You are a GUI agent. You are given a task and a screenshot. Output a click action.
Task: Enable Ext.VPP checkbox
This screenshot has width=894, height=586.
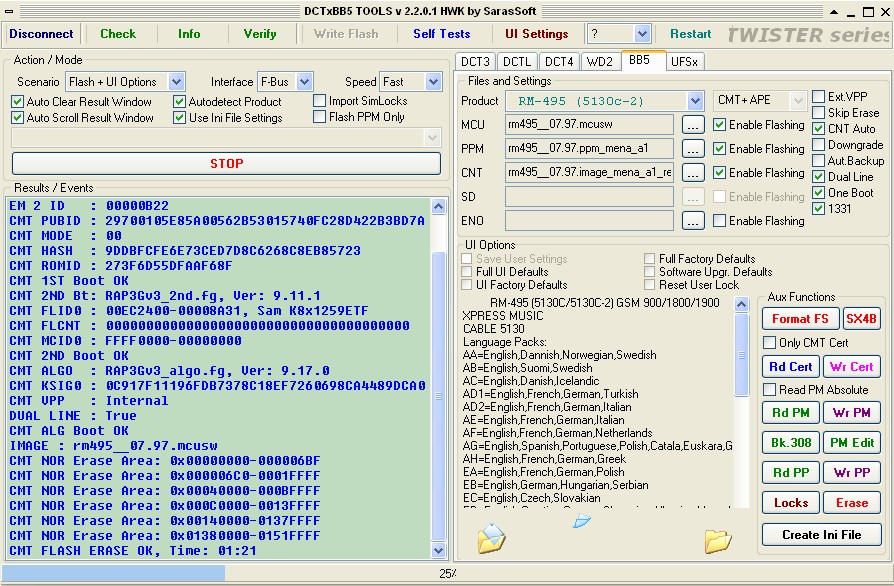click(x=819, y=96)
